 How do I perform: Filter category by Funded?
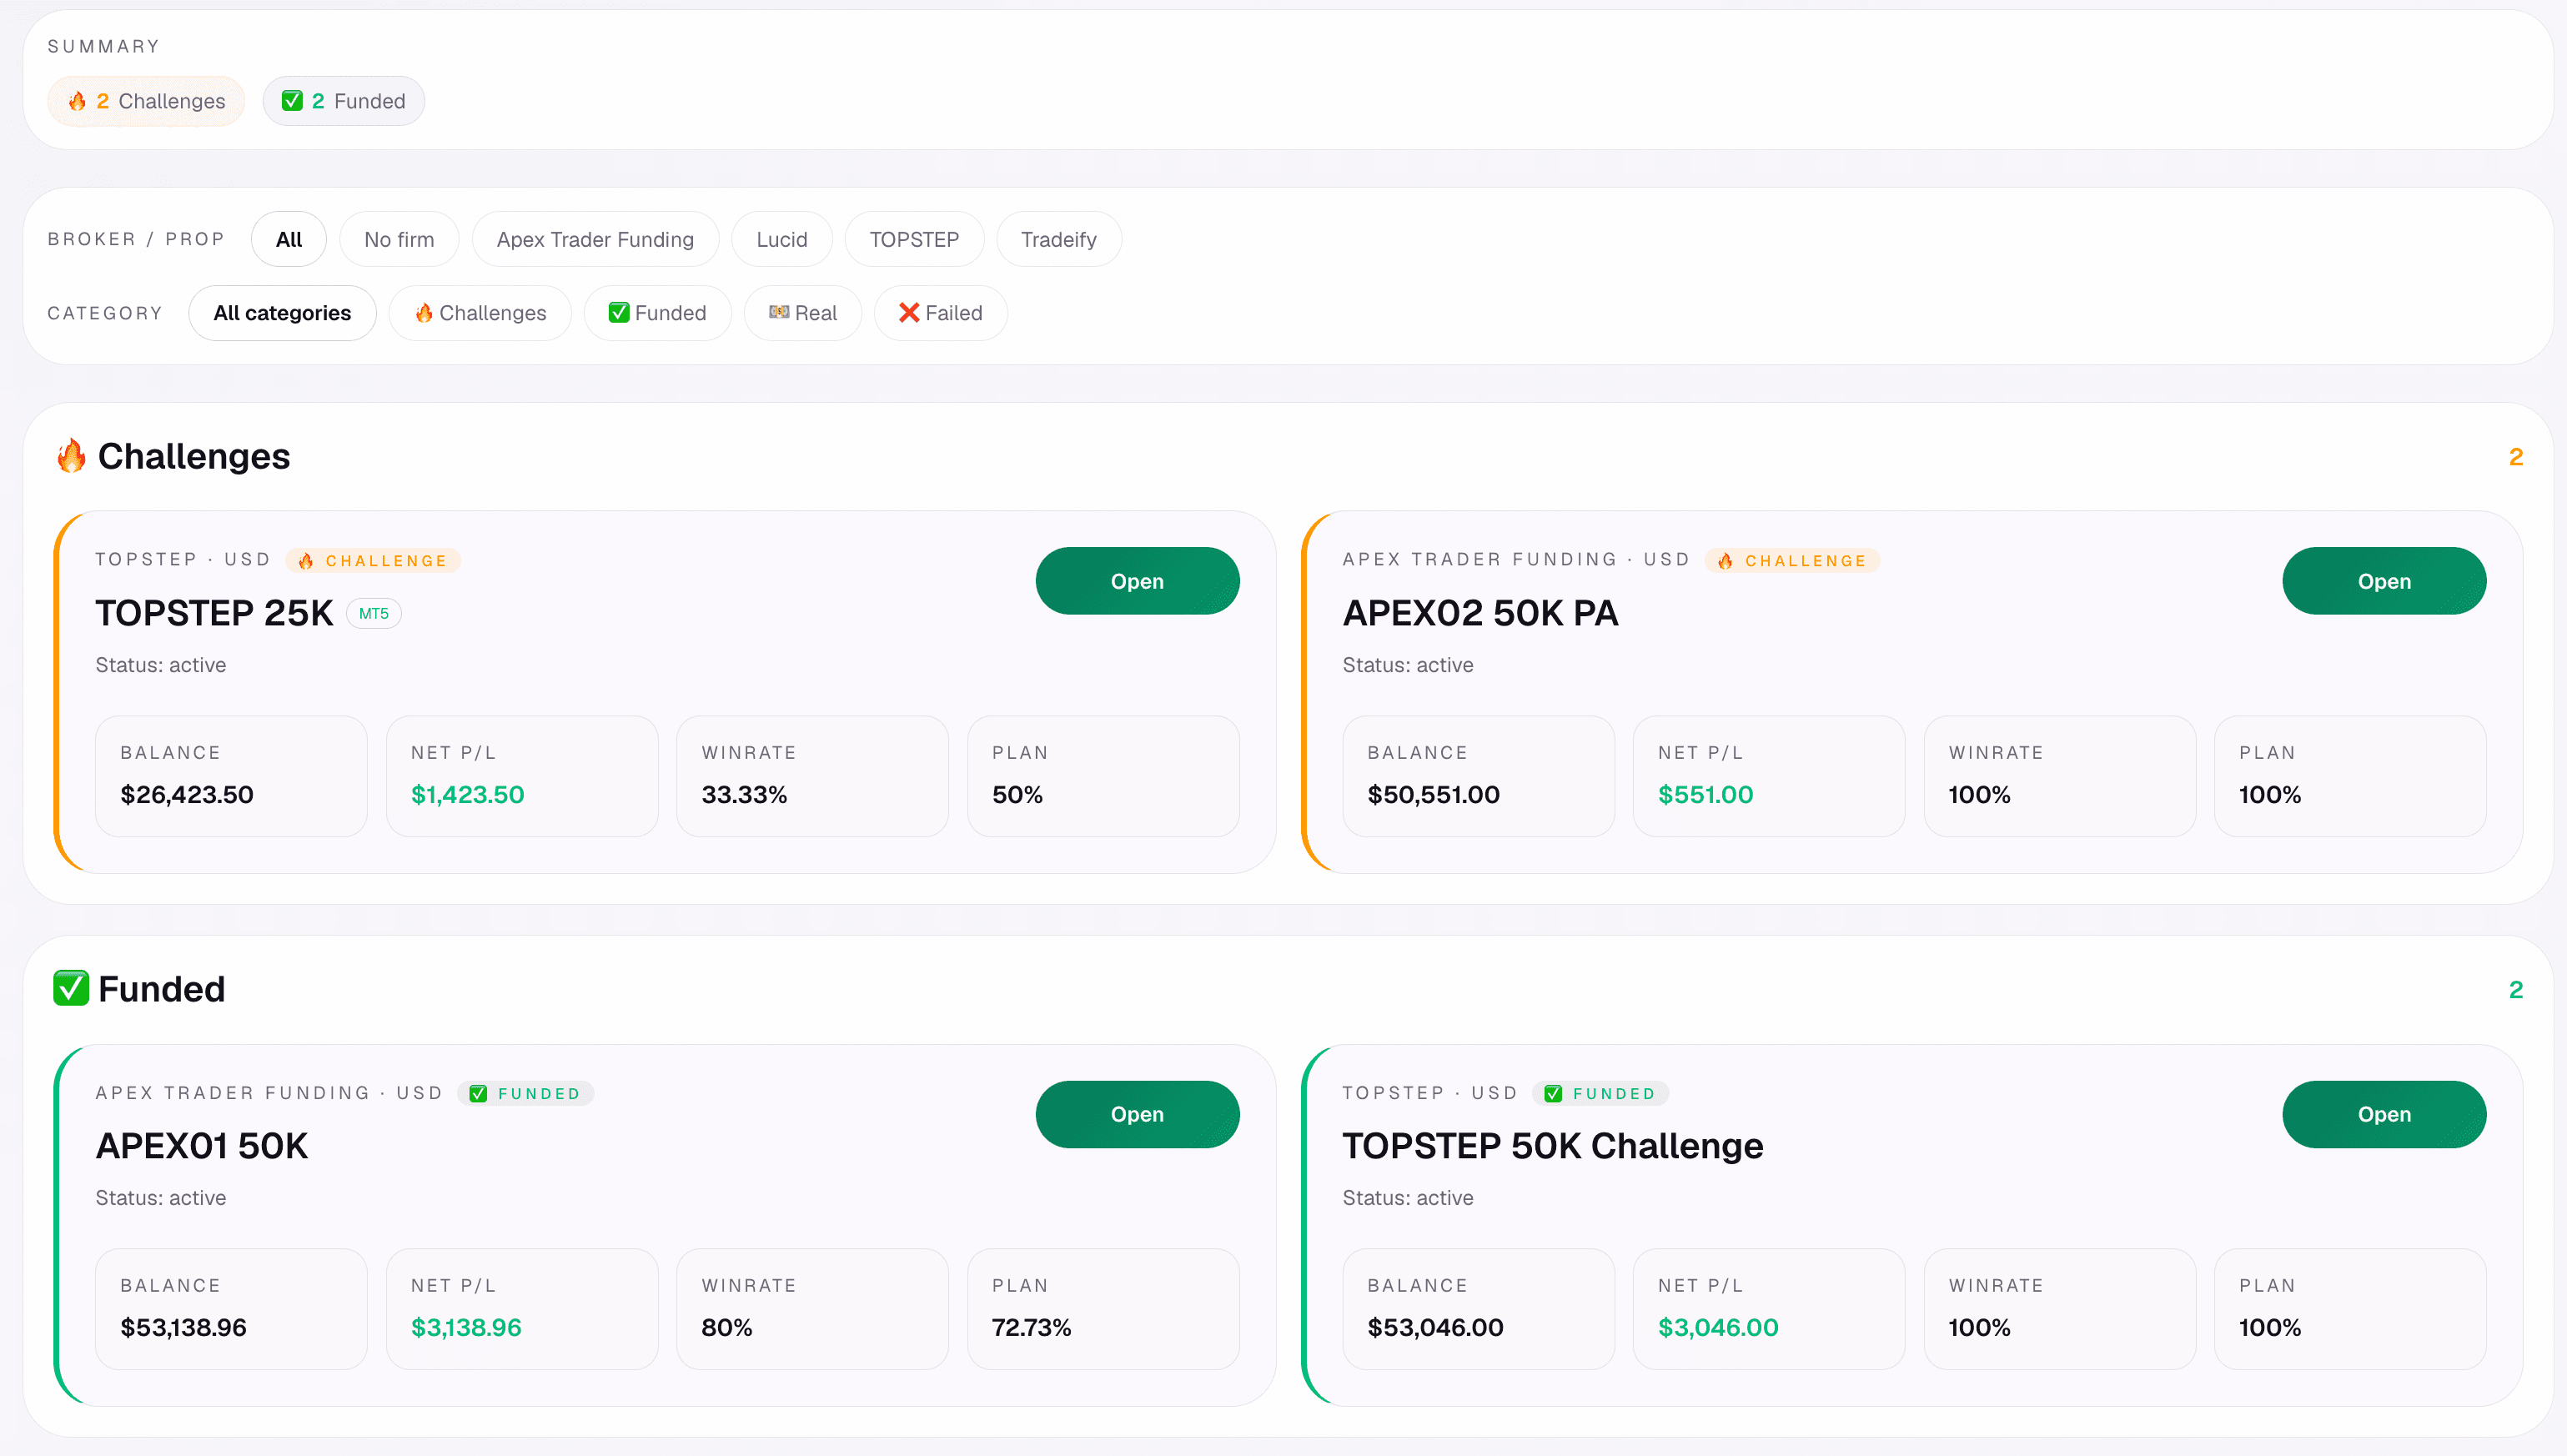click(x=658, y=313)
